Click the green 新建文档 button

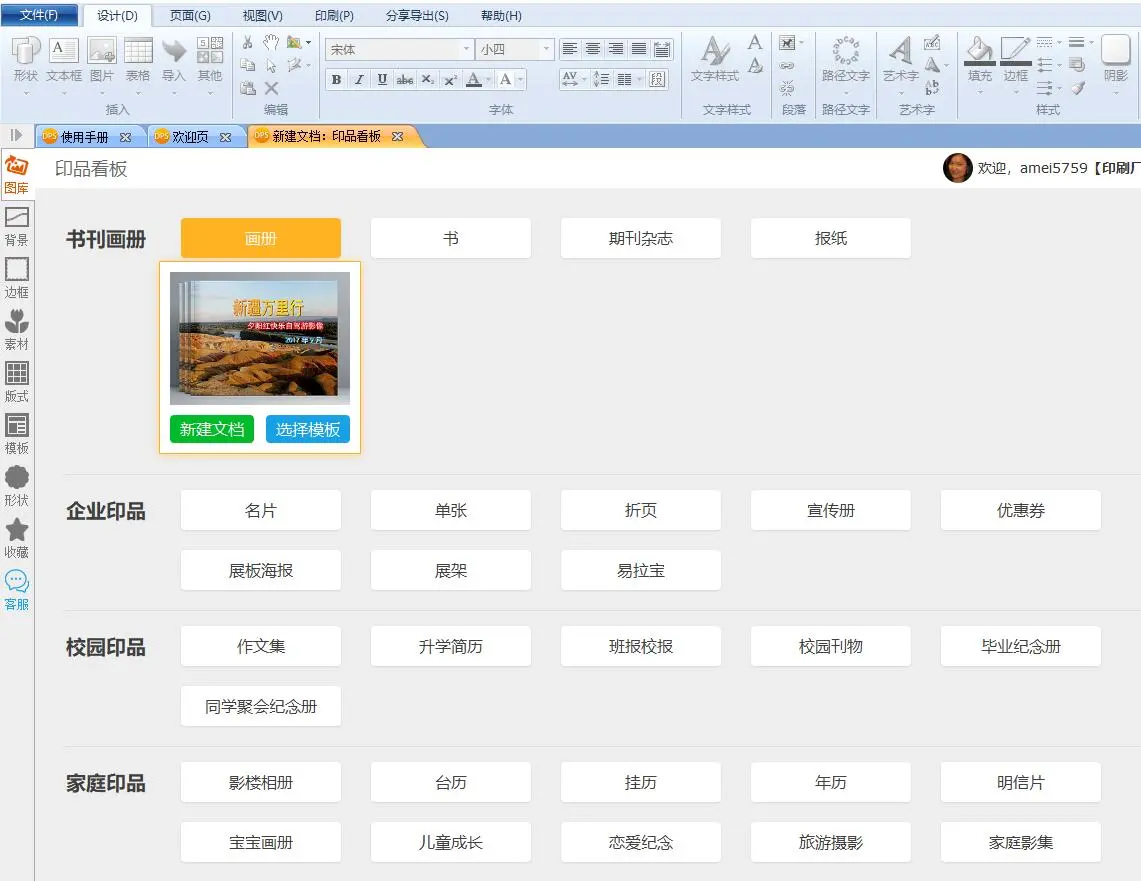tap(212, 429)
